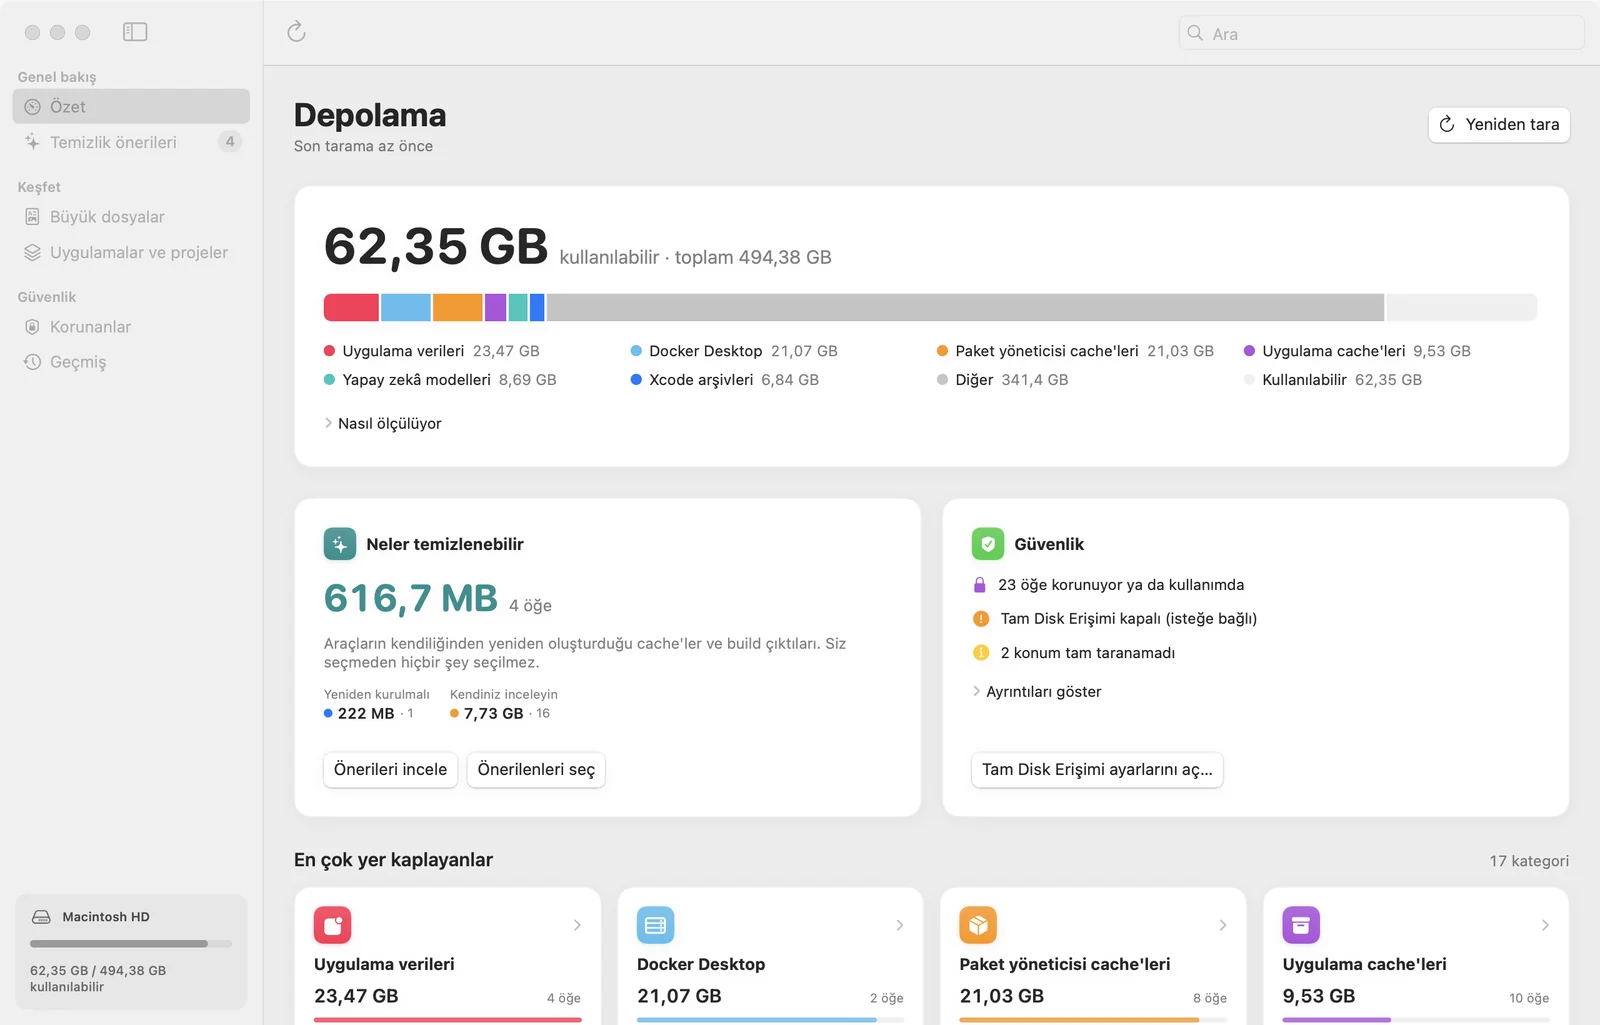Click the purple Uygulama cache'leri card icon
Screen dimensions: 1600x1025
(x=1301, y=925)
